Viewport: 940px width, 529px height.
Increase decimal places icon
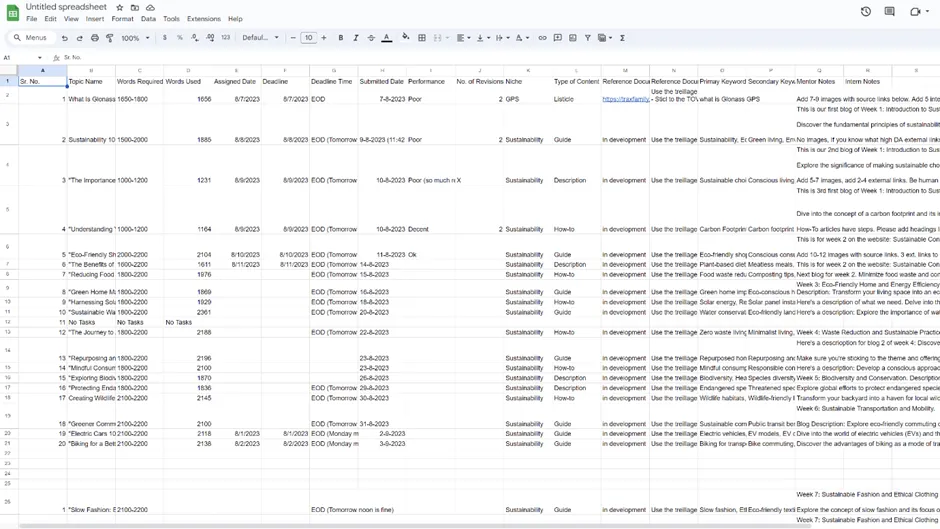click(x=210, y=38)
